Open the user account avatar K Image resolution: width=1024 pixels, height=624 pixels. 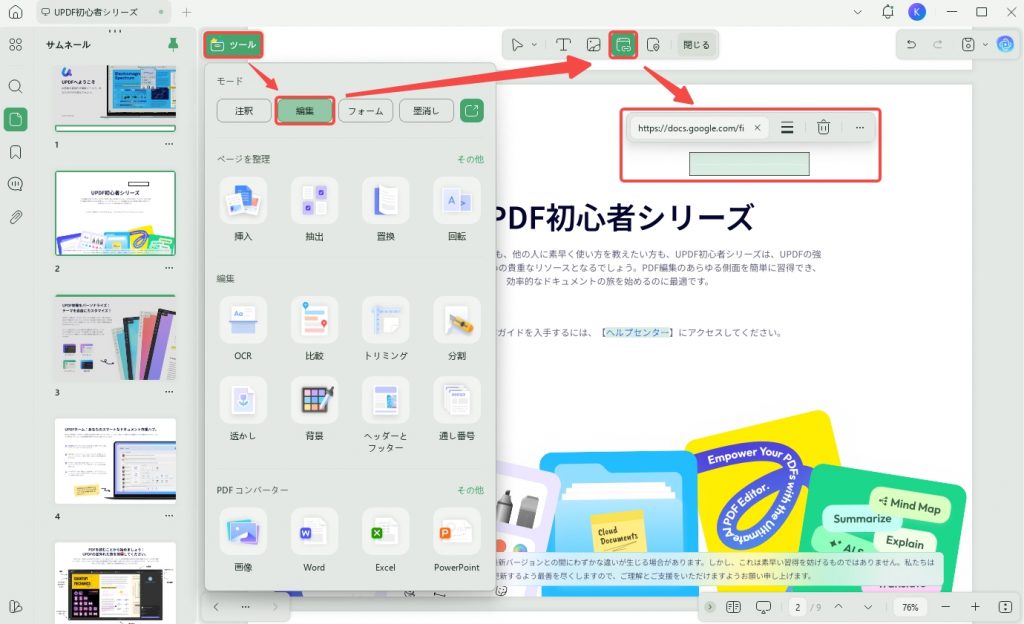[x=917, y=12]
